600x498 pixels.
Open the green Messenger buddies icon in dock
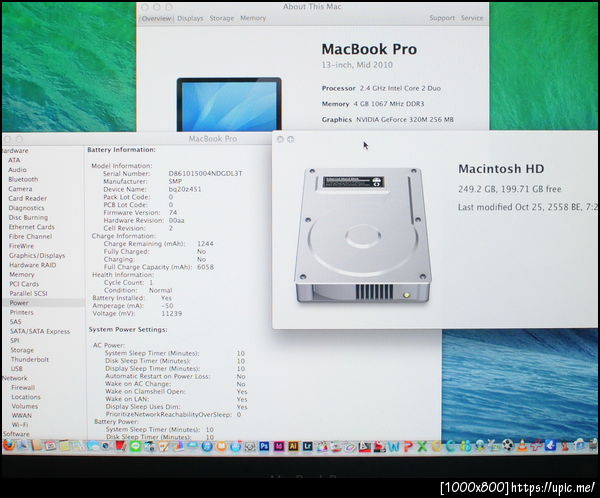[465, 446]
